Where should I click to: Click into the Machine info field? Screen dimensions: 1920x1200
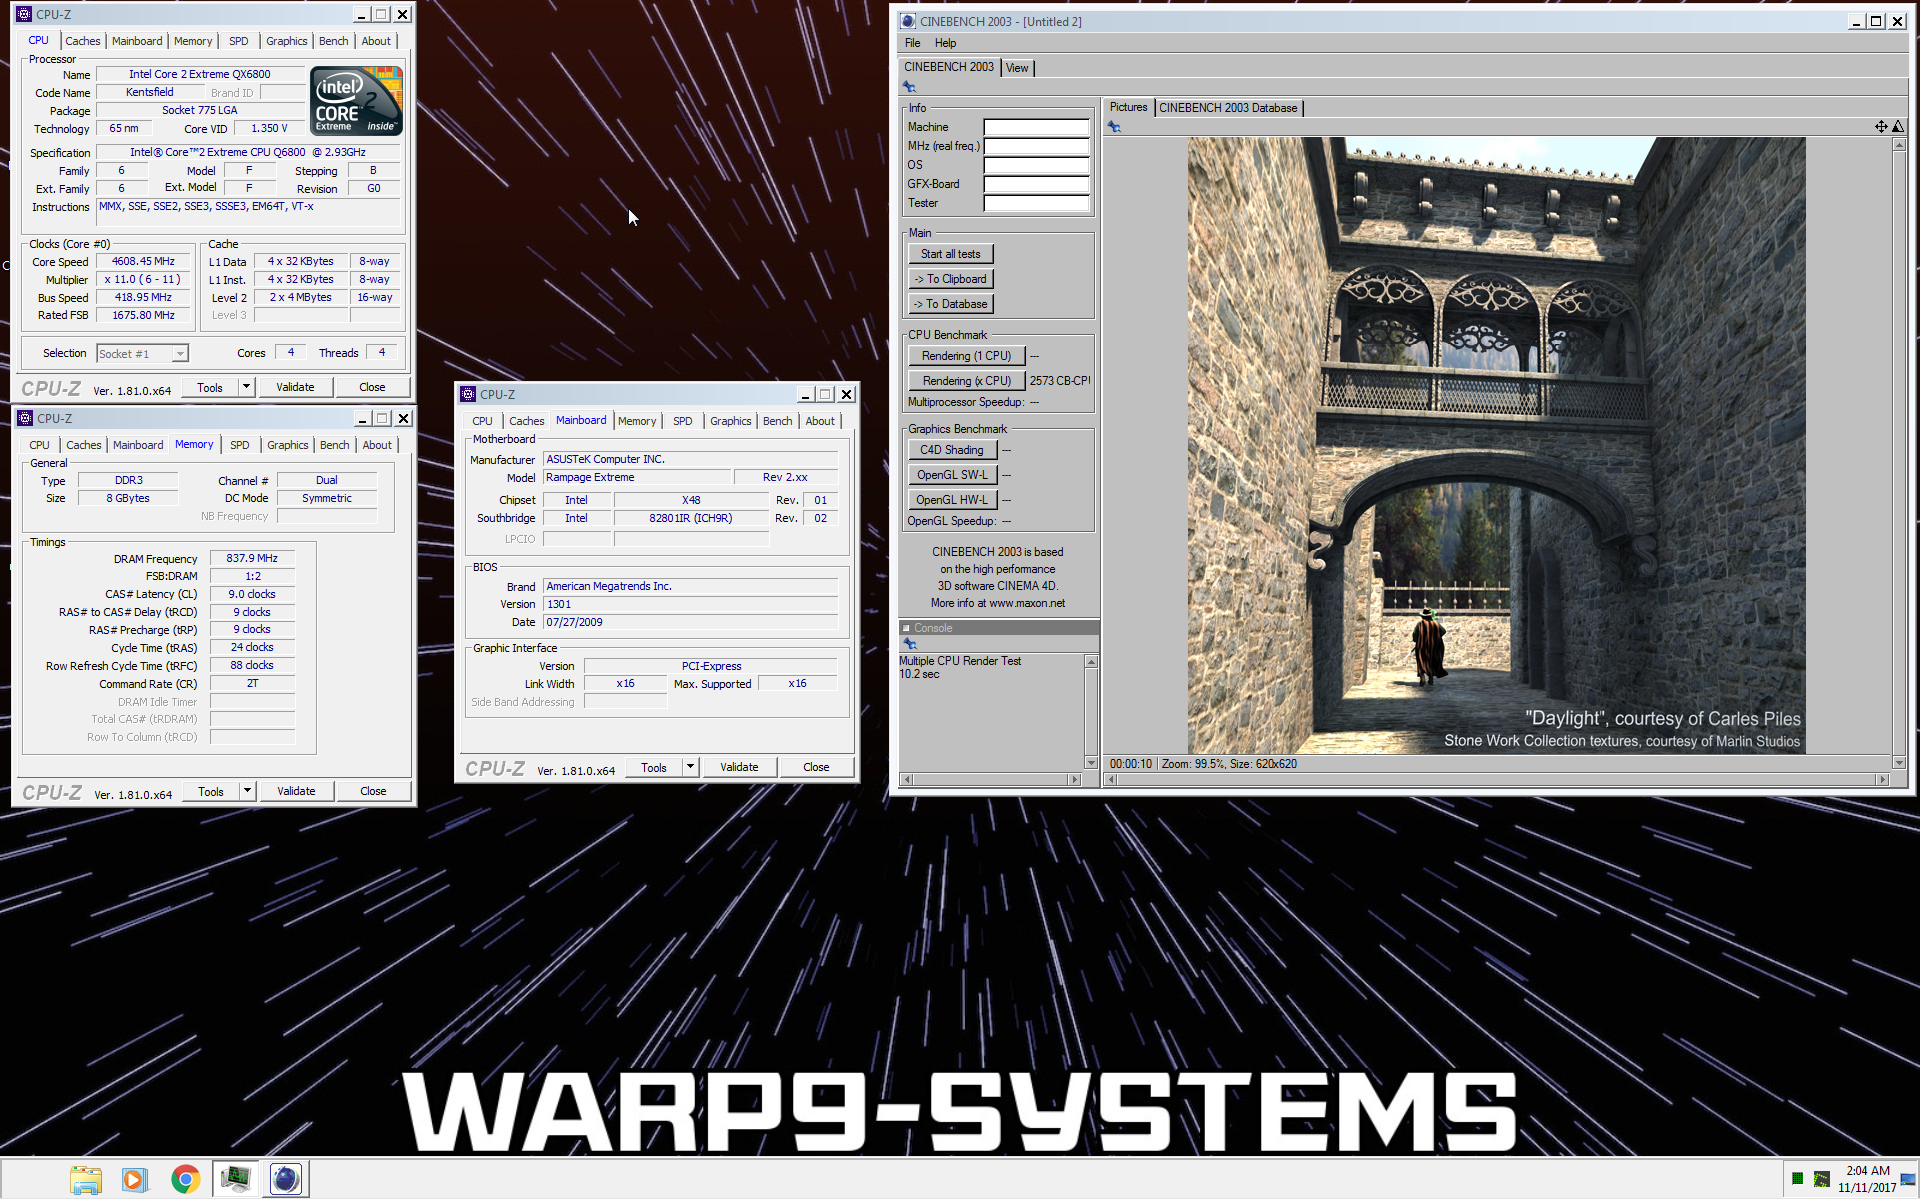pyautogui.click(x=1036, y=127)
